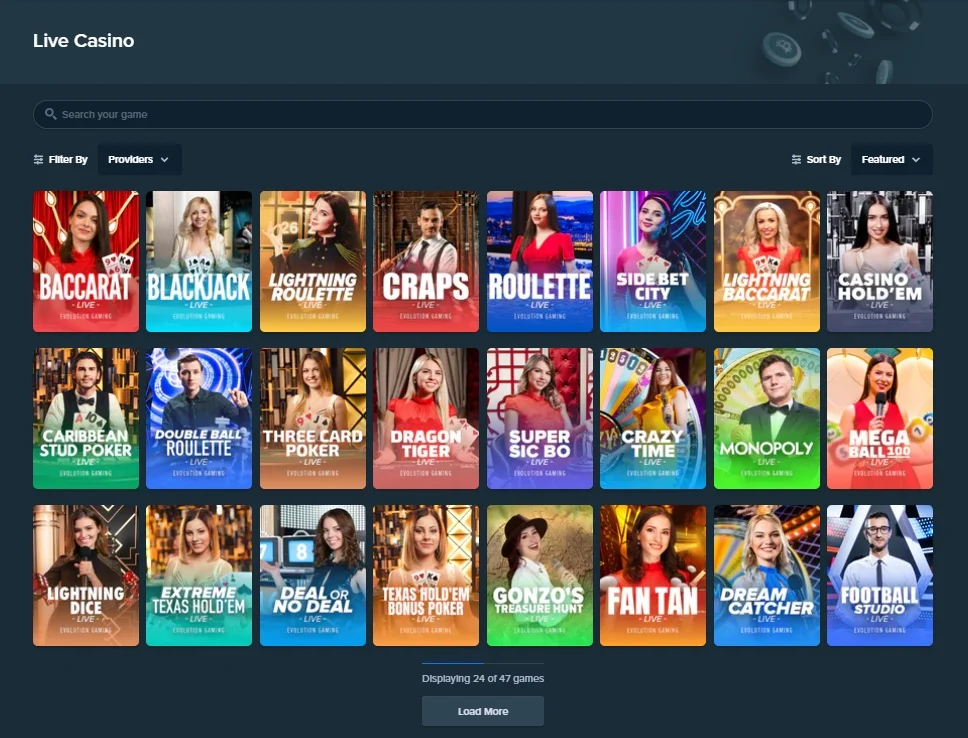Open the Providers filter dropdown
This screenshot has width=968, height=738.
140,159
